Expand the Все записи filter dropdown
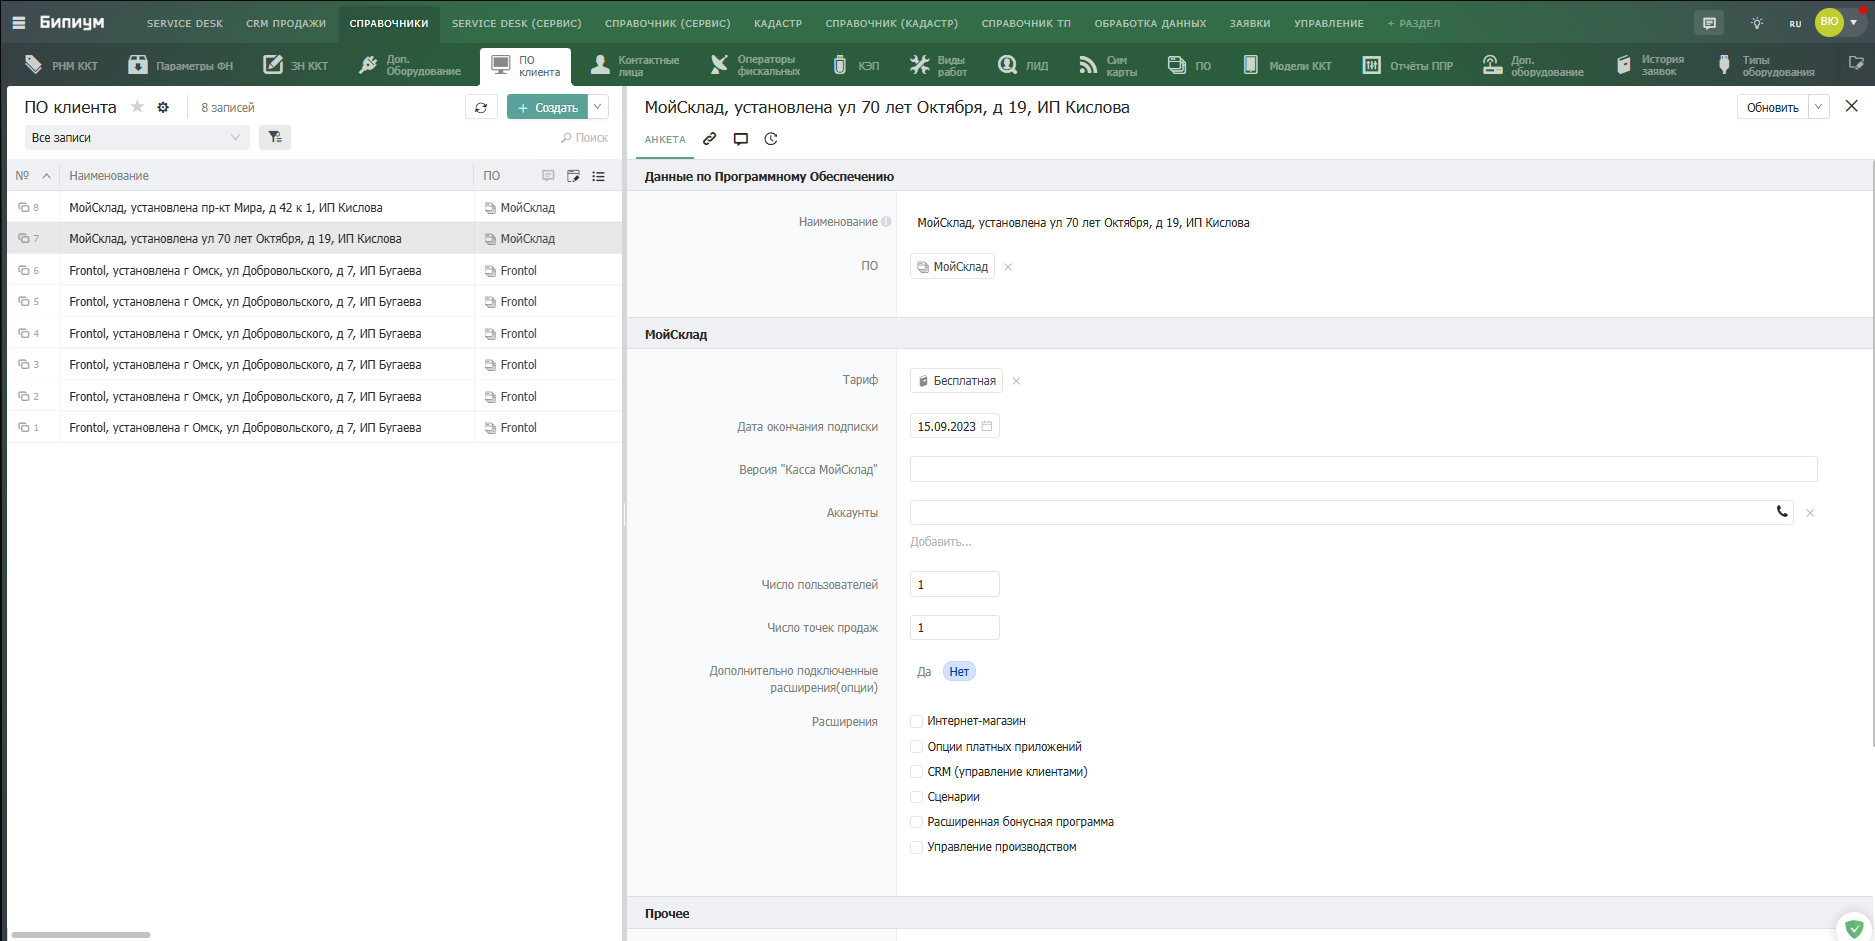Screen dimensions: 1875x941 click(137, 137)
